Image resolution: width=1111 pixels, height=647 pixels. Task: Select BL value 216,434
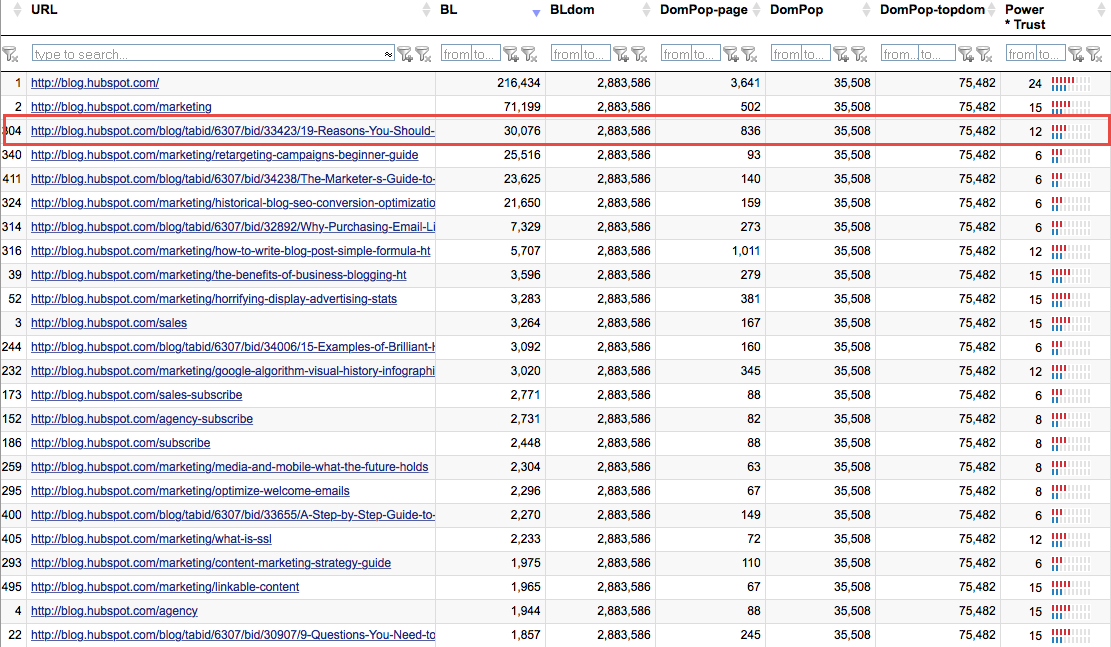coord(519,83)
